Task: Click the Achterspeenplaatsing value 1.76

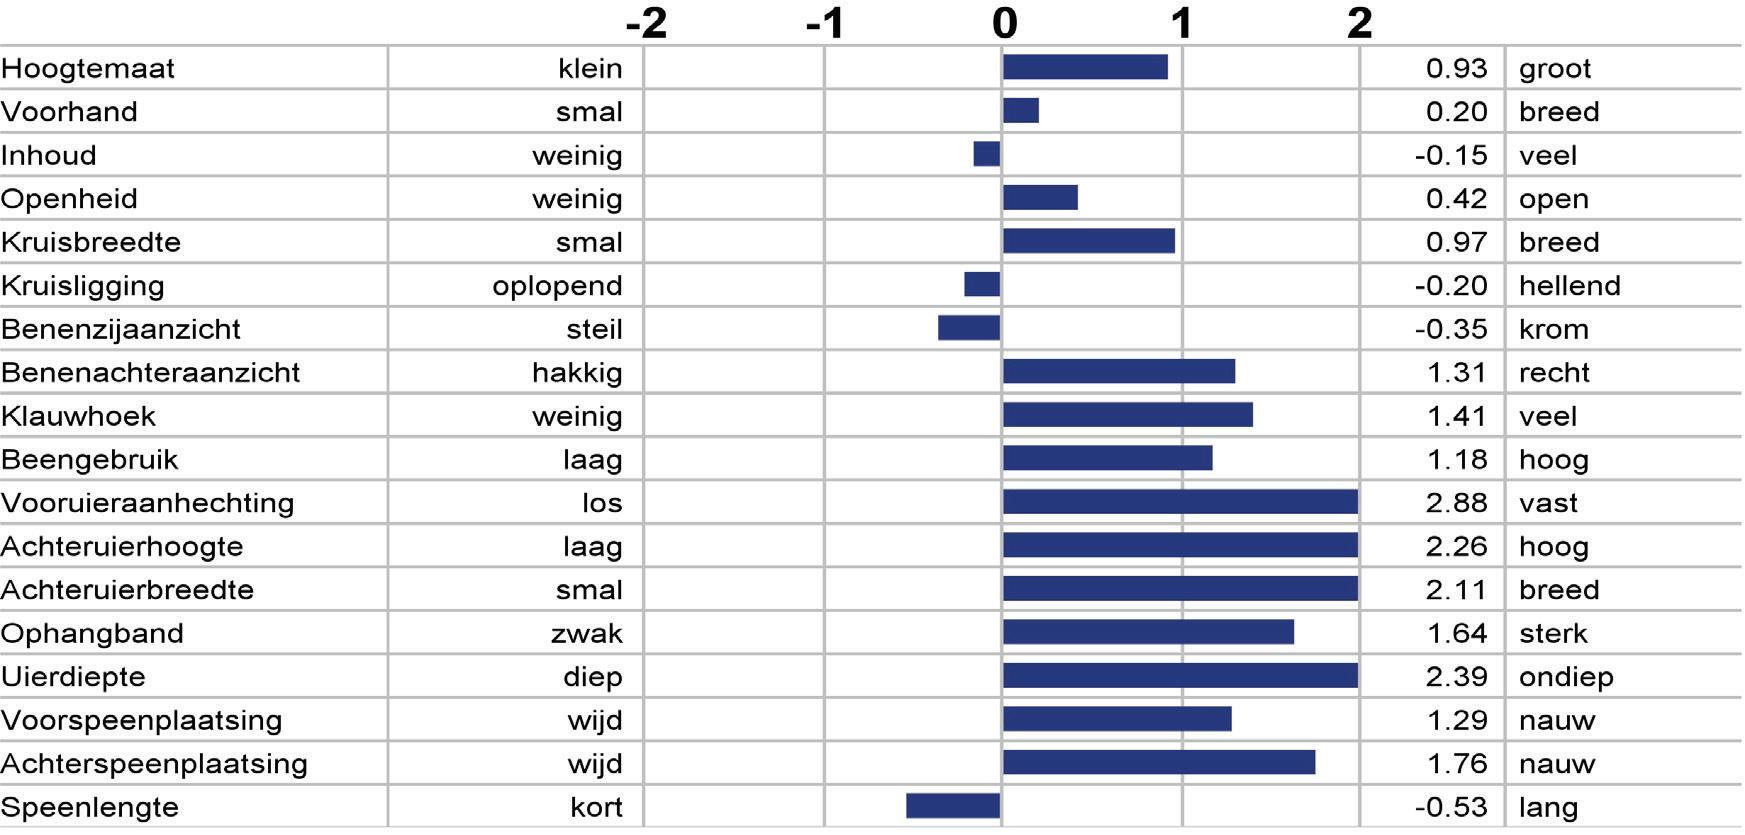Action: point(1456,764)
